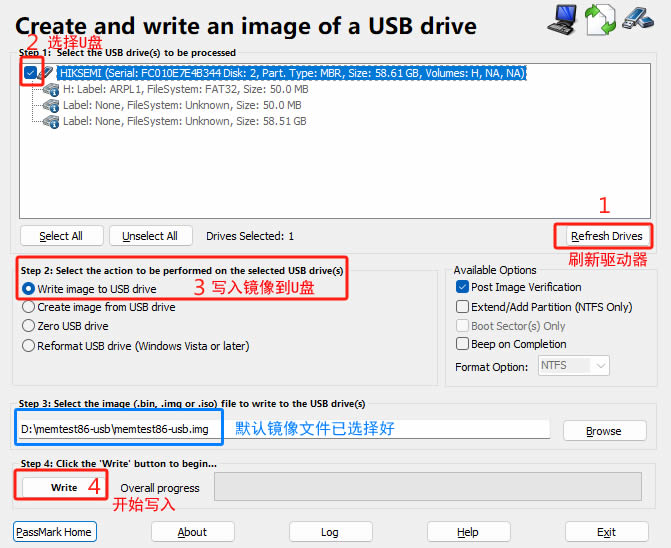Click the 50.0 MB unknown volume icon

[50, 105]
